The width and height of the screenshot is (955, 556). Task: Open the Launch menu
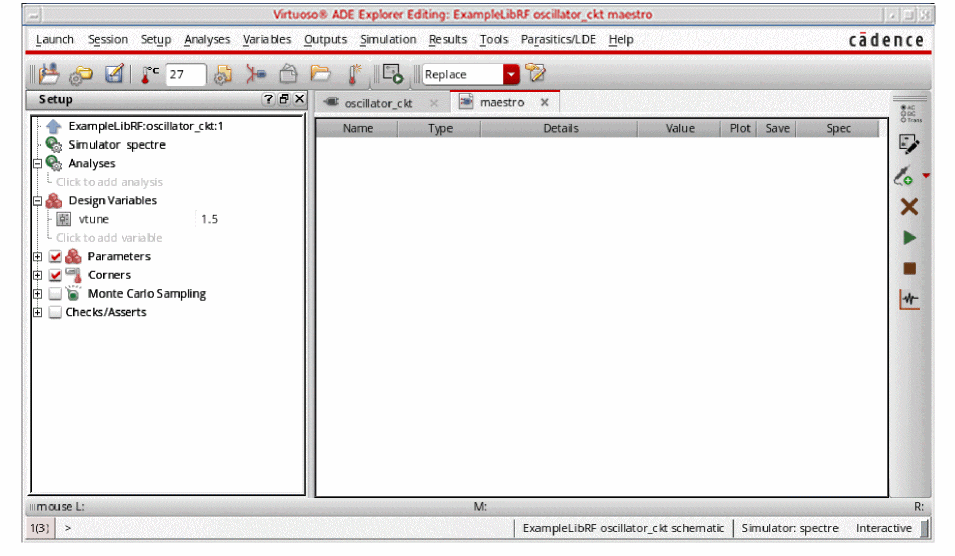click(55, 40)
